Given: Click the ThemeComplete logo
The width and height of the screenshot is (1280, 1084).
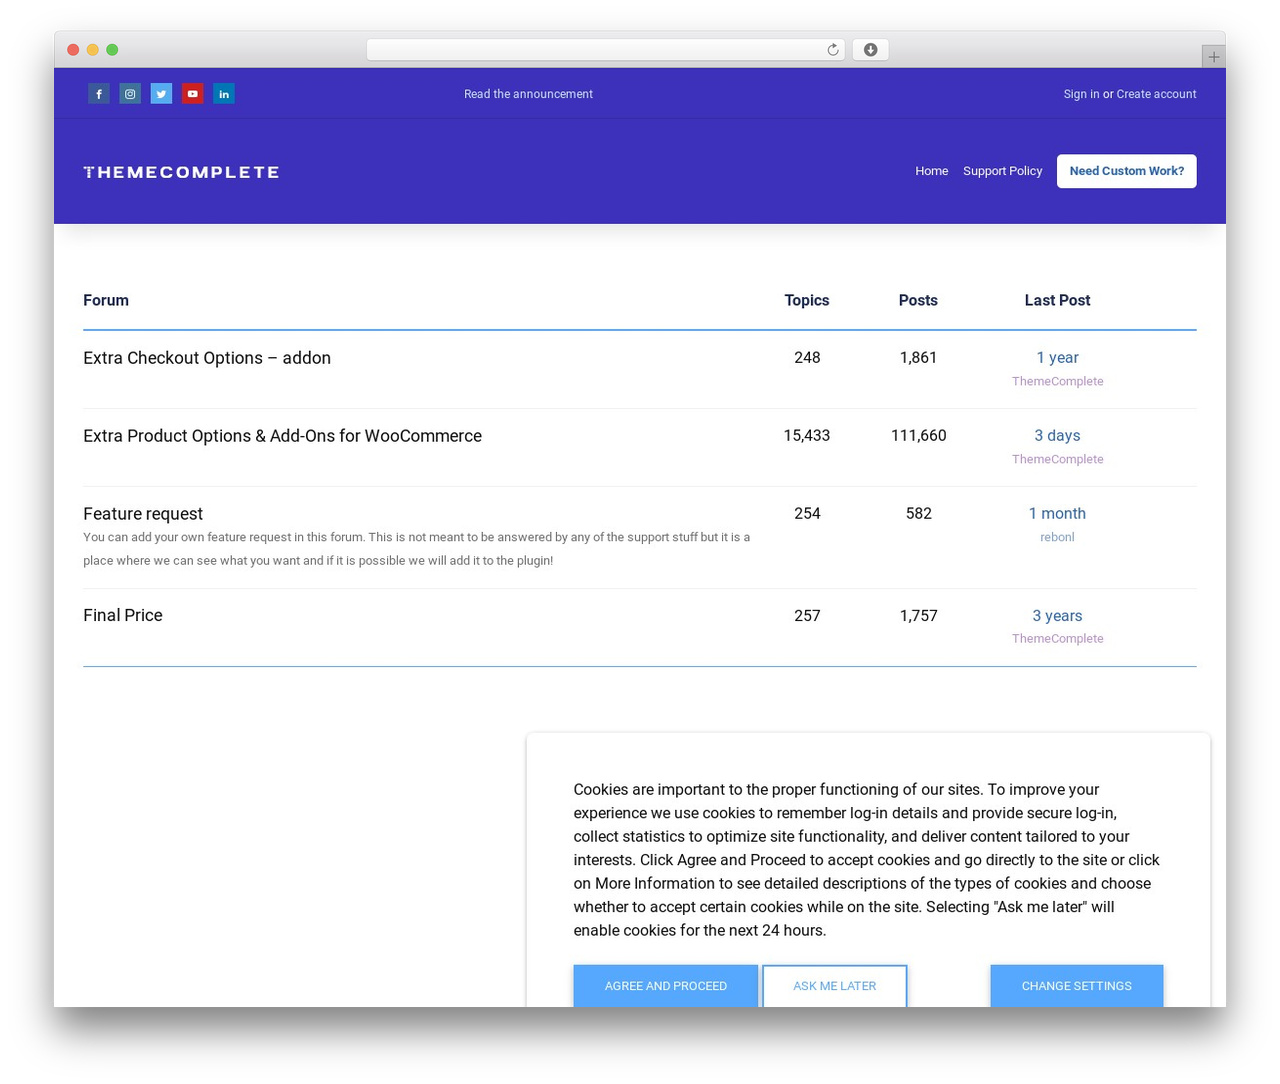Looking at the screenshot, I should pos(181,172).
